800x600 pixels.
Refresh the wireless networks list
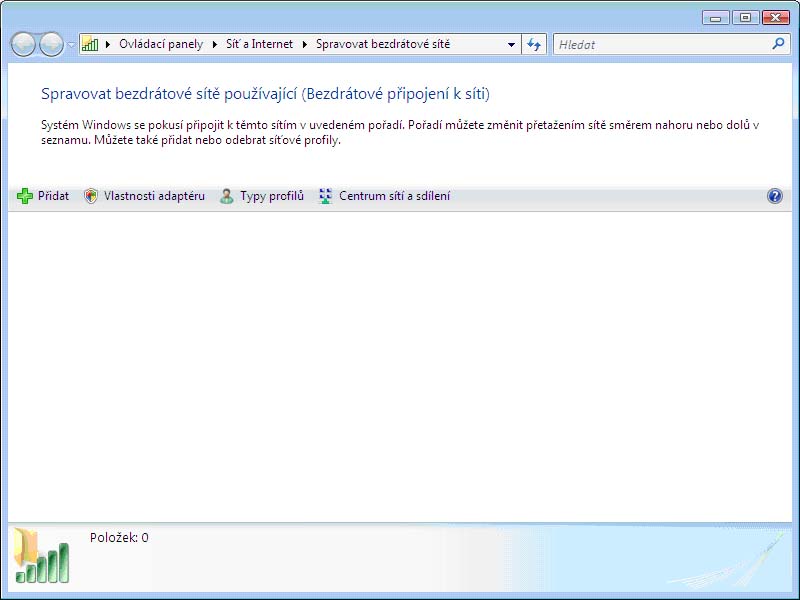(x=534, y=44)
